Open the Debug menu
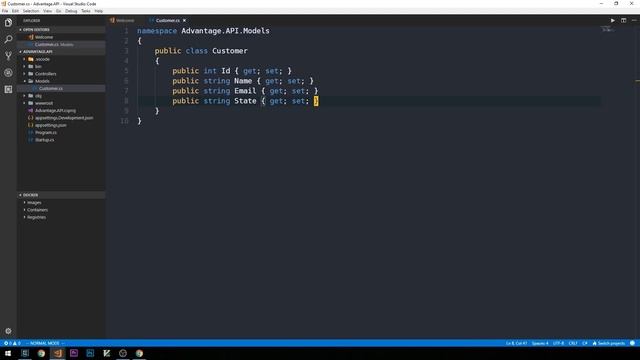Viewport: 640px width, 360px height. click(71, 11)
